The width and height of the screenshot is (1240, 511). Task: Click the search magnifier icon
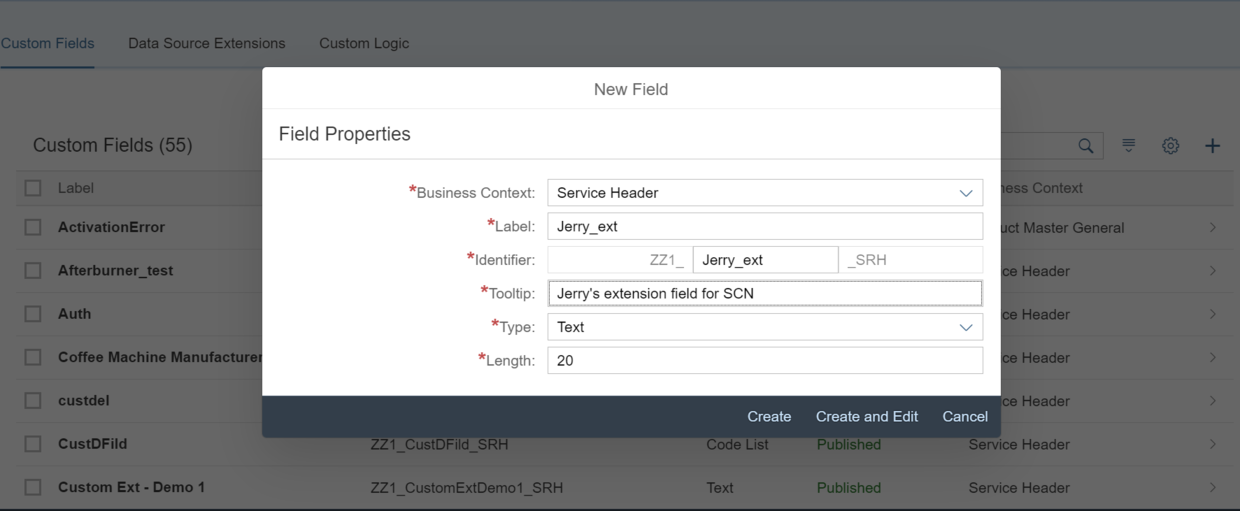point(1085,146)
